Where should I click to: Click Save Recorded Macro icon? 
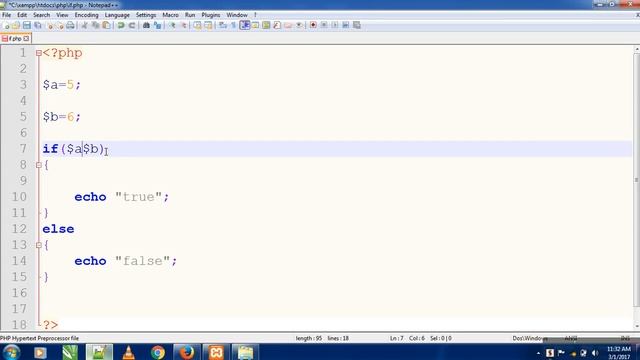tap(357, 25)
